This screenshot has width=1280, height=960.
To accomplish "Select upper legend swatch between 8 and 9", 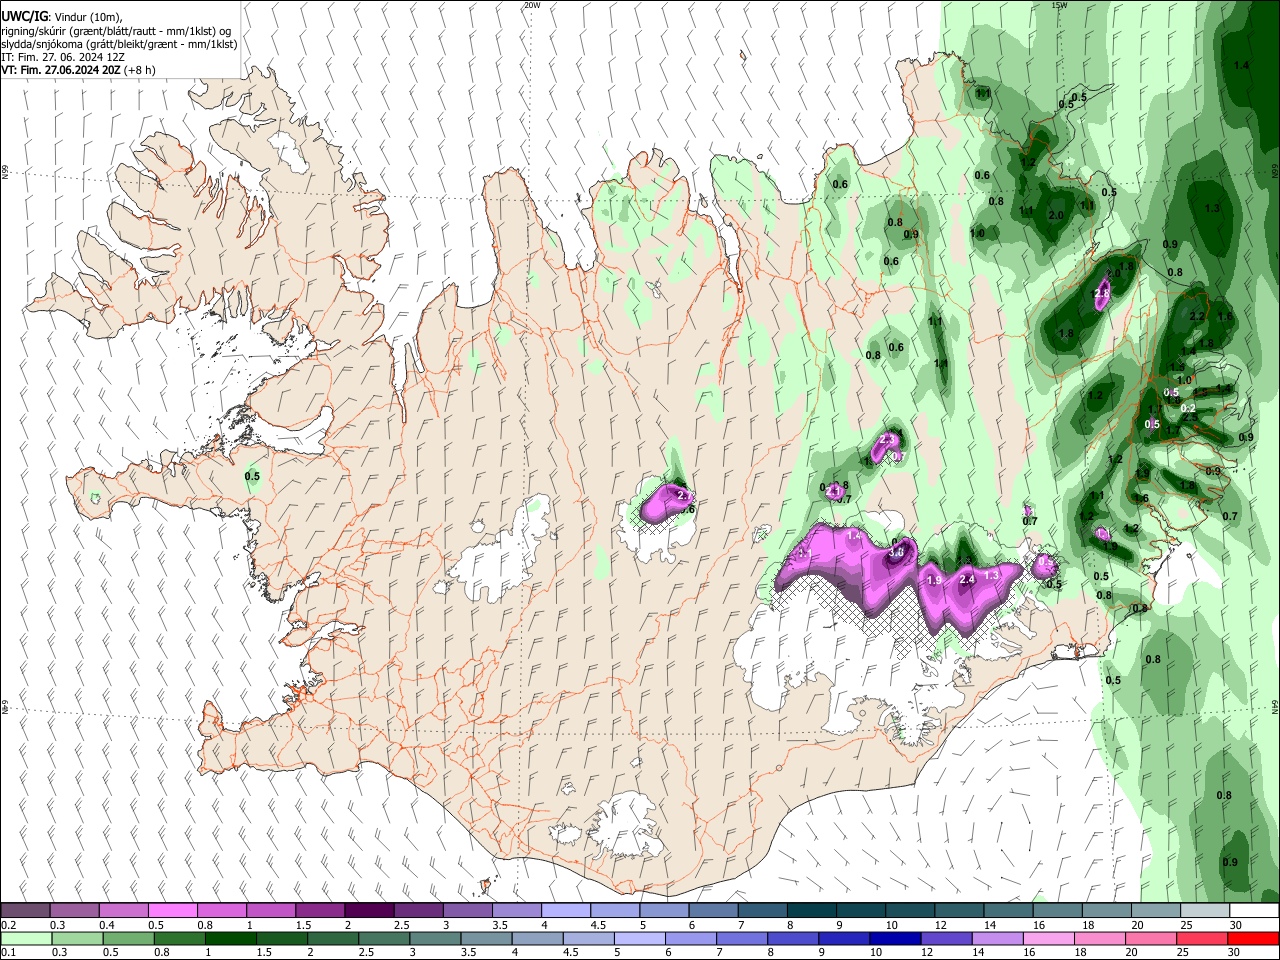I will (812, 911).
